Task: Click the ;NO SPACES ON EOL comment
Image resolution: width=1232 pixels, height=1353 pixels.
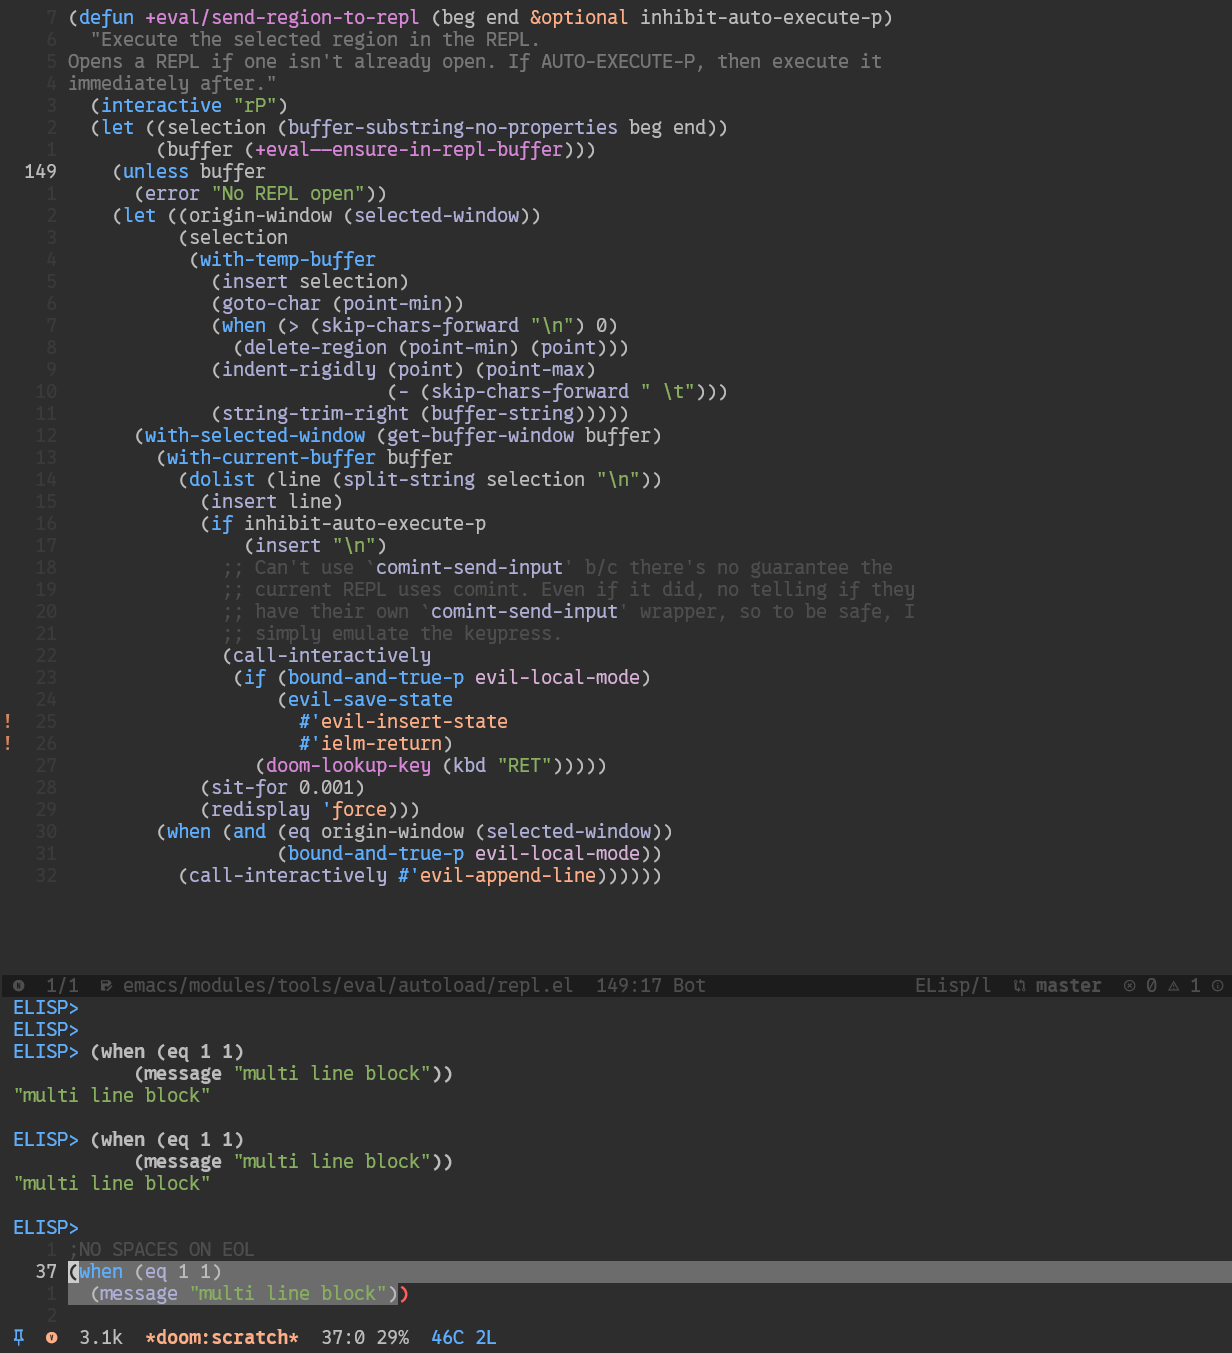Action: click(x=161, y=1249)
